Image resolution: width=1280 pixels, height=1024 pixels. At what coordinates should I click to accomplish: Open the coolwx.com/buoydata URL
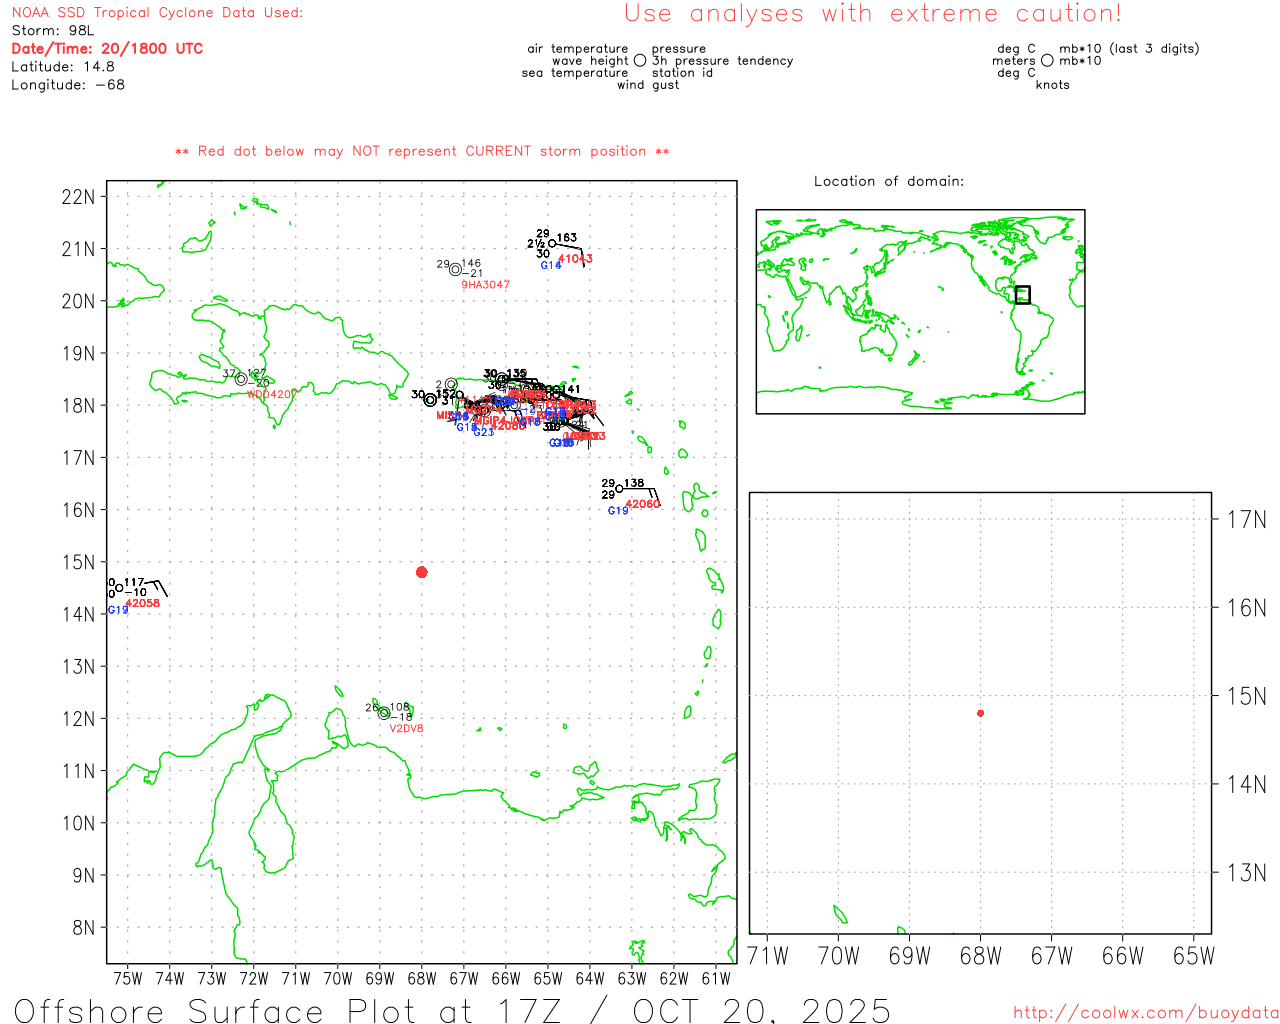[1146, 1012]
